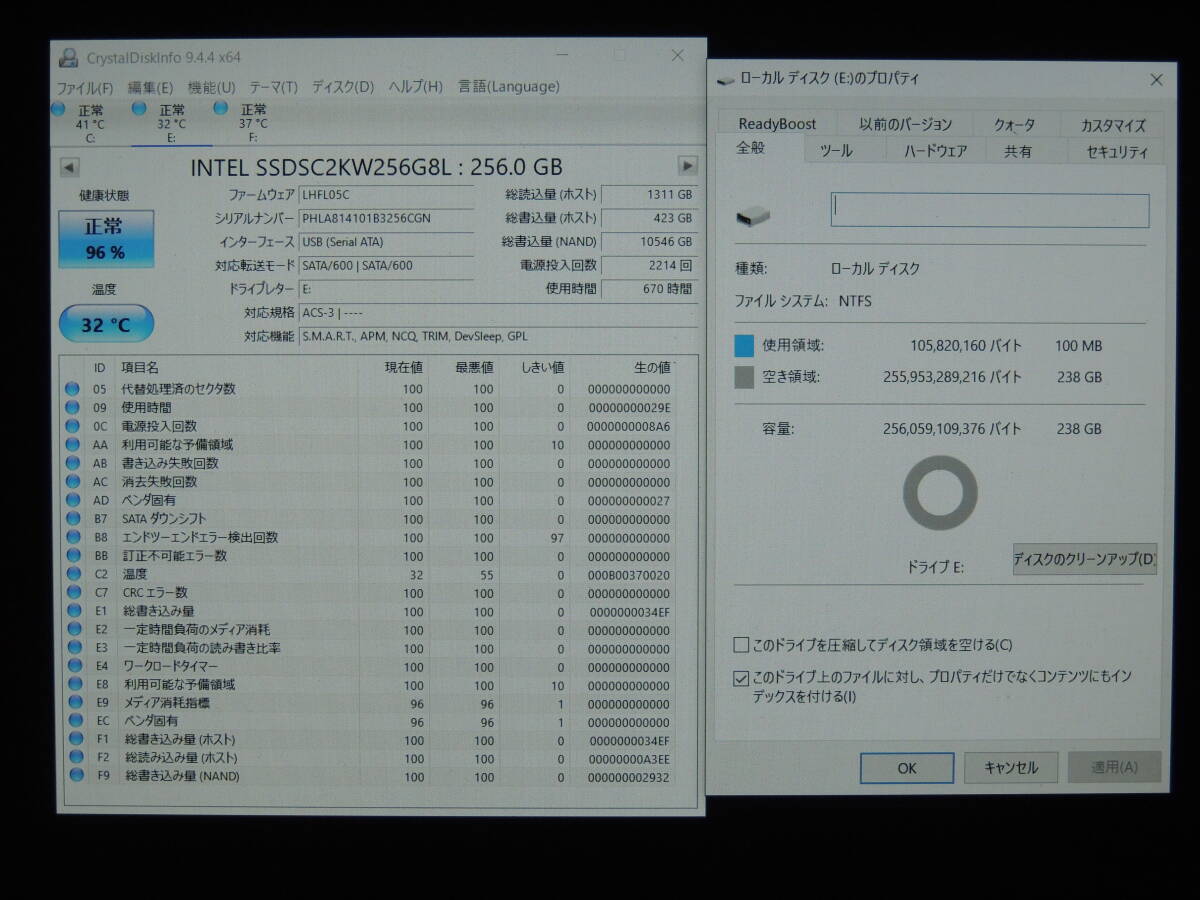Close the ローカル ディスク (E:) properties dialog
The width and height of the screenshot is (1200, 900).
tap(1156, 80)
